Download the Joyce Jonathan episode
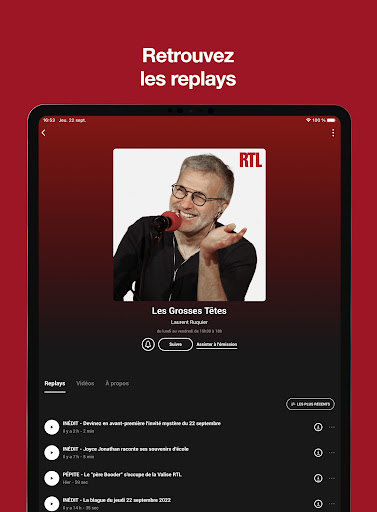Viewport: 377px width, 512px height. (318, 453)
